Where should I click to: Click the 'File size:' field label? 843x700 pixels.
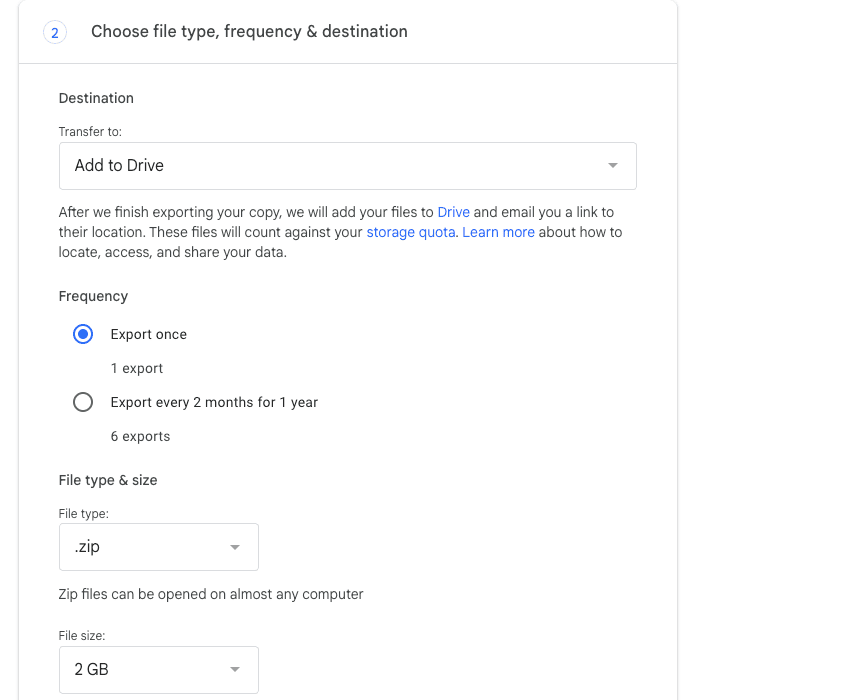click(82, 635)
